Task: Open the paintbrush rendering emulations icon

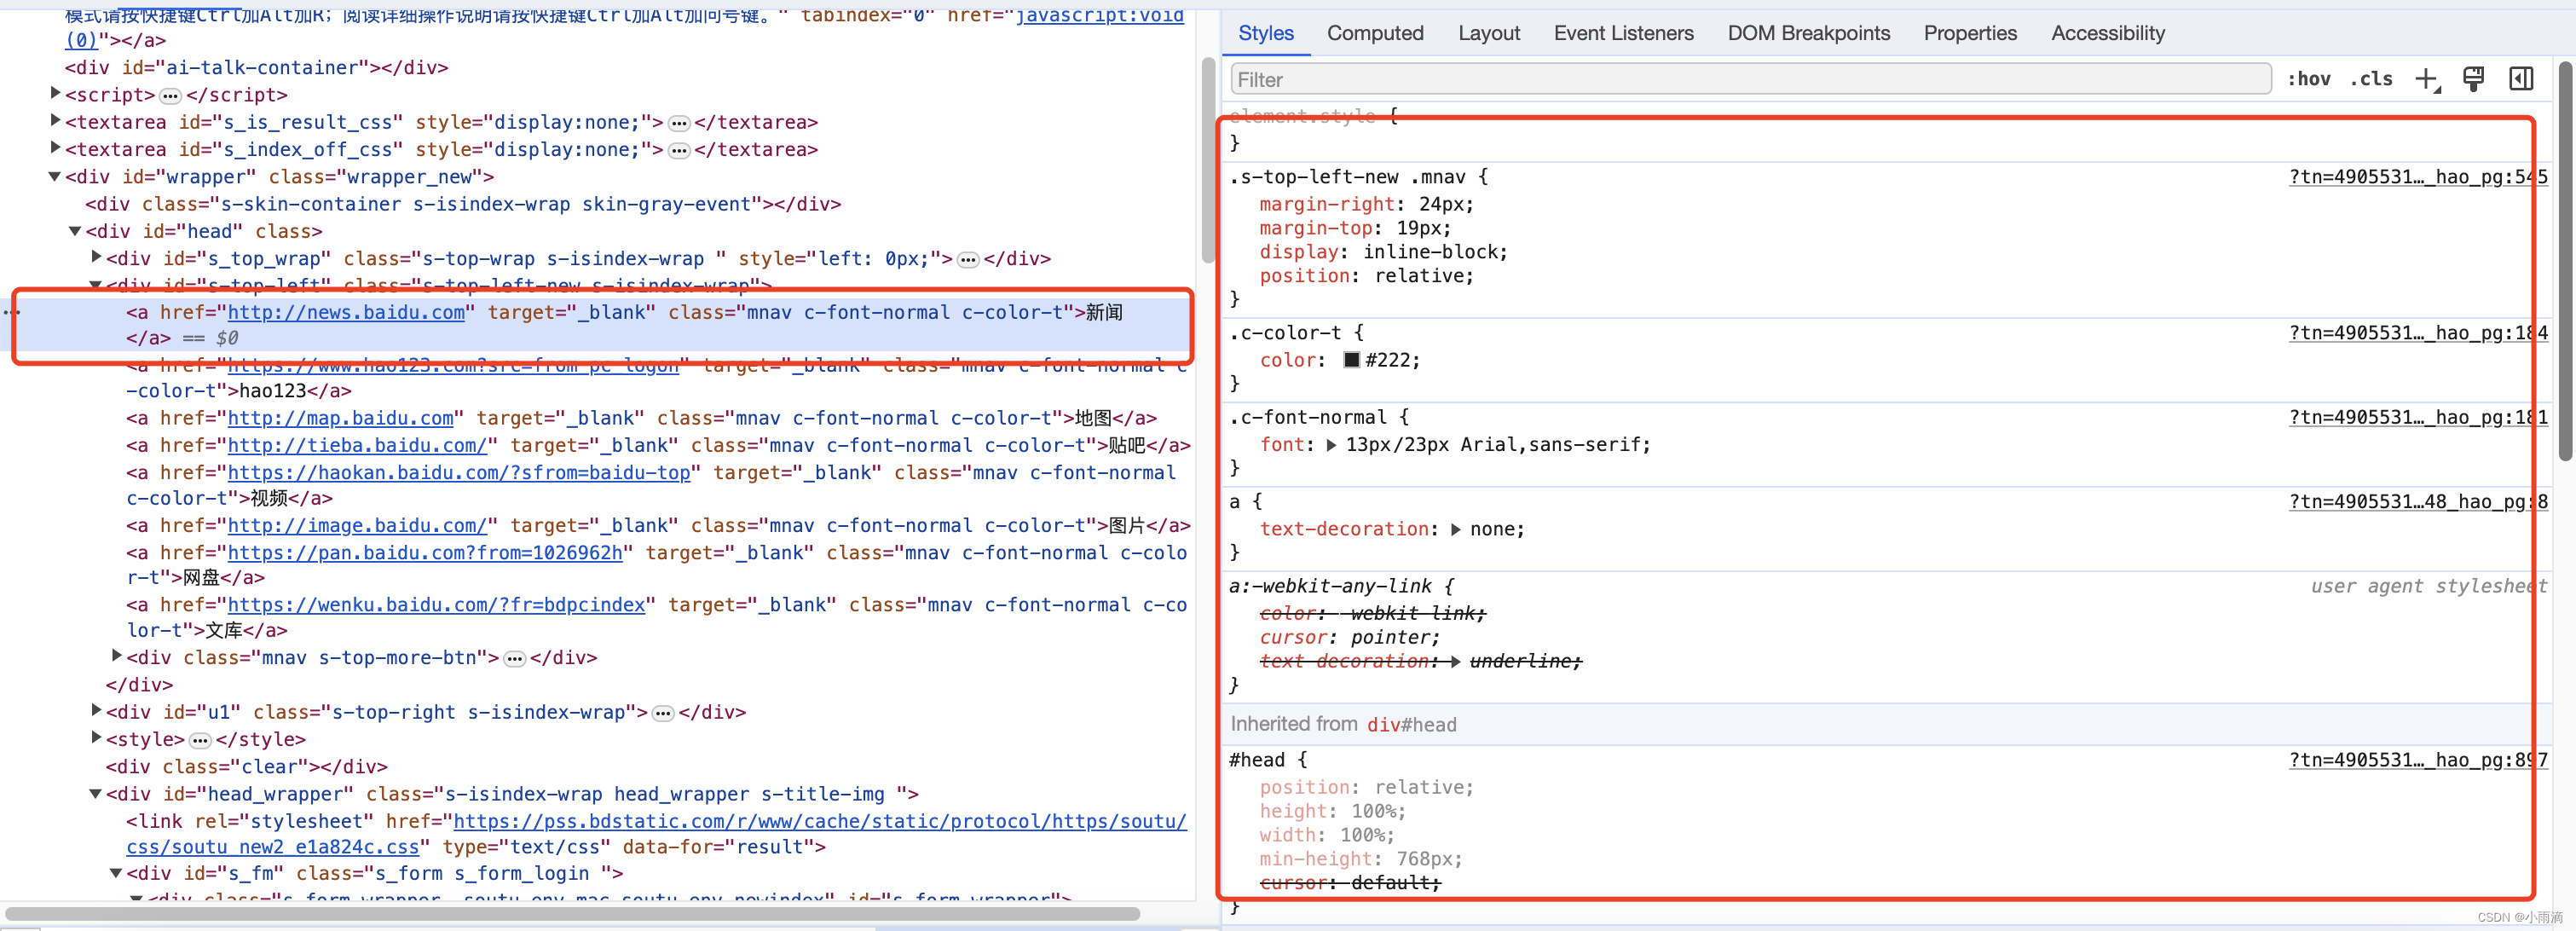Action: [2474, 79]
